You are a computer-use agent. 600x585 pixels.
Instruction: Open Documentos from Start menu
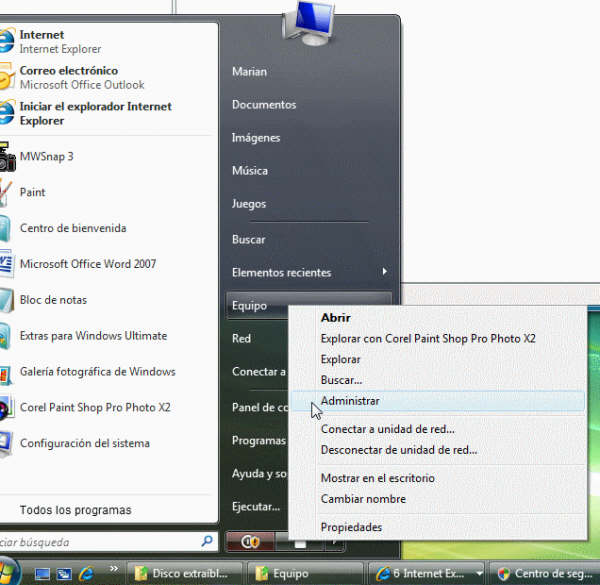tap(264, 104)
